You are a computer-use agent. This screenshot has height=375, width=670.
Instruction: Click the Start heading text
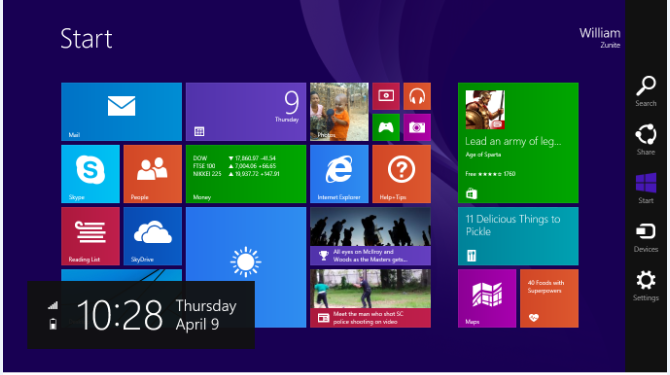point(86,39)
